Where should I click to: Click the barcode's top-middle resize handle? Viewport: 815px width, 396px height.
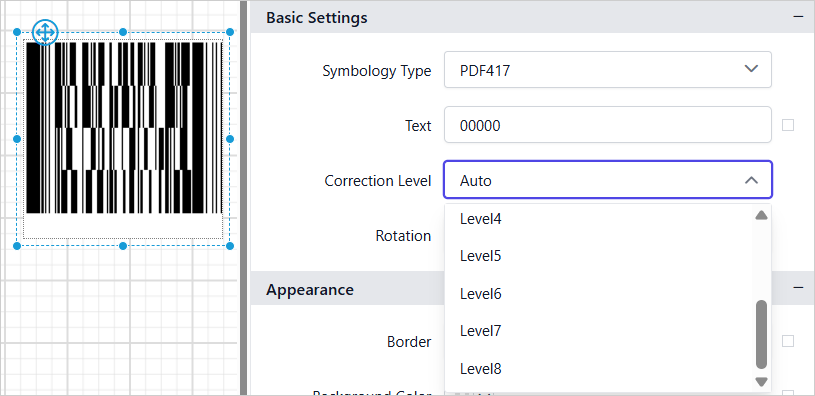123,32
